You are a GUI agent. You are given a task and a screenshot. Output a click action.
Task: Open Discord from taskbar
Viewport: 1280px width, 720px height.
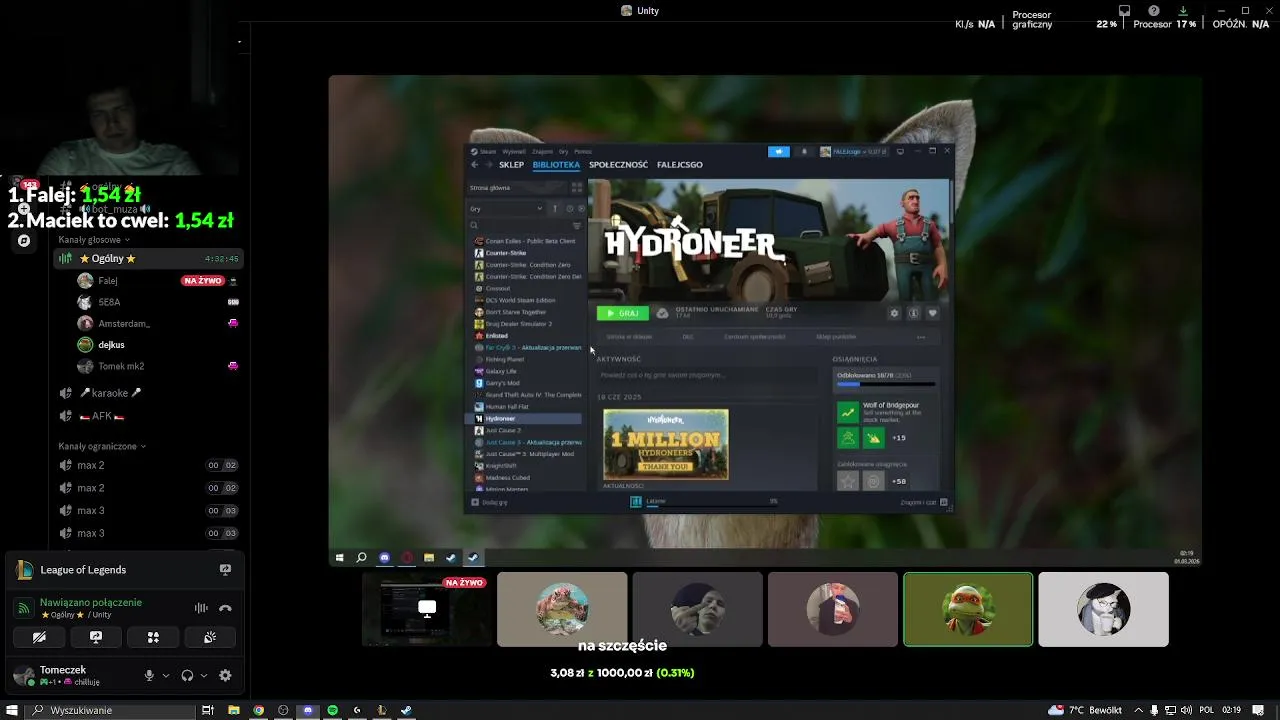click(308, 710)
